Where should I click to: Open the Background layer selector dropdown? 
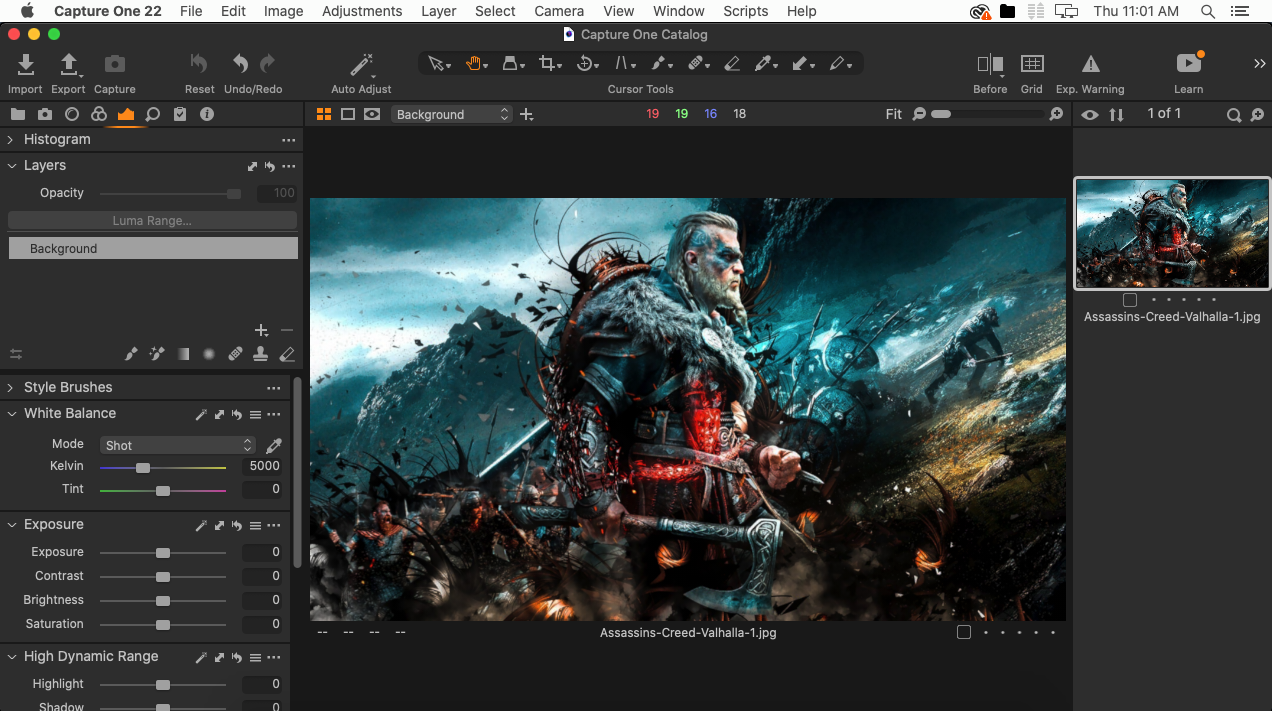[452, 114]
